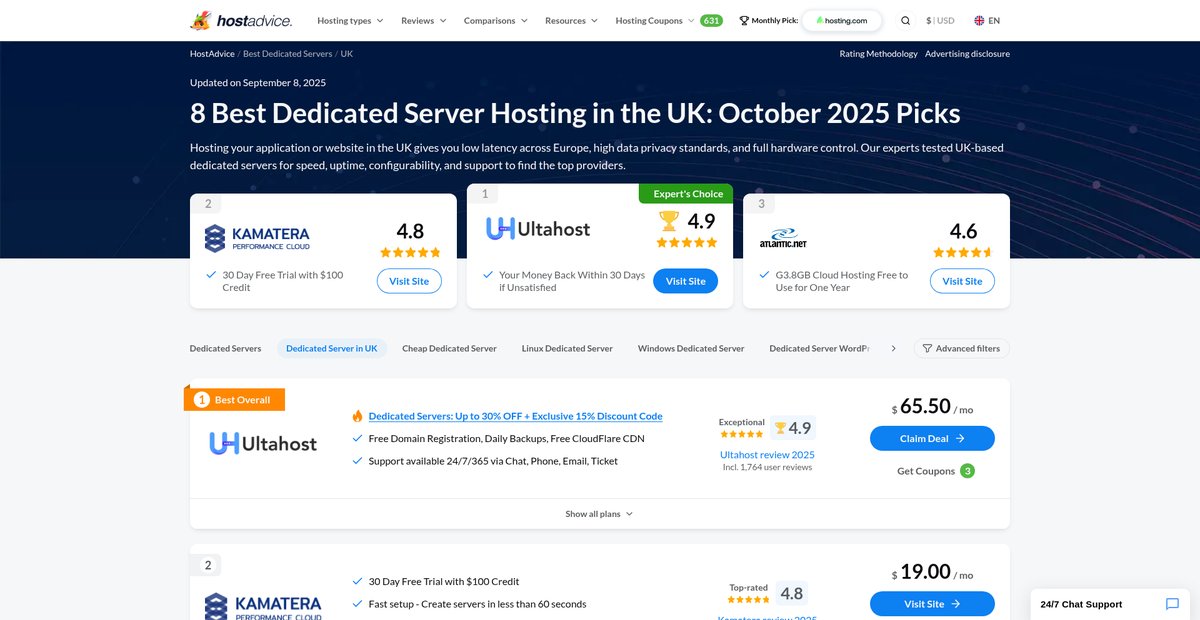
Task: Click the 4.8 rating box in Kamatera listing
Action: (x=792, y=593)
